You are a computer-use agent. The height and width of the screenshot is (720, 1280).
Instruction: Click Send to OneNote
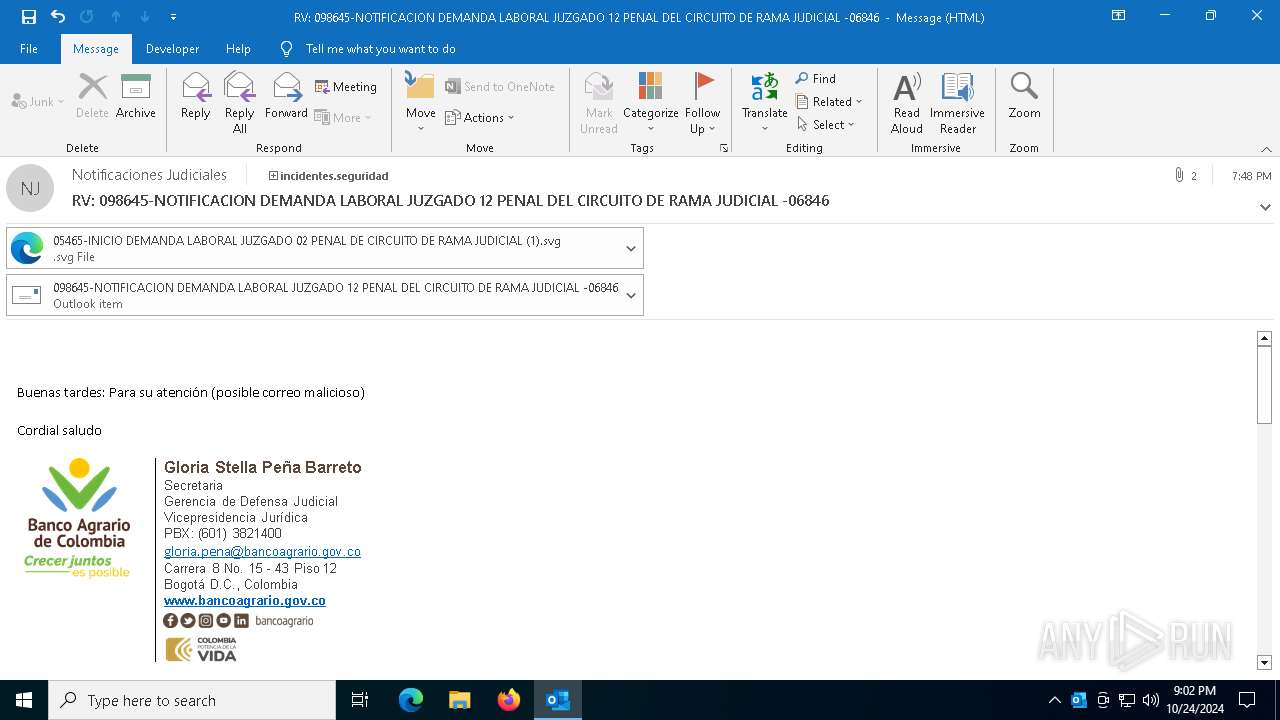500,87
